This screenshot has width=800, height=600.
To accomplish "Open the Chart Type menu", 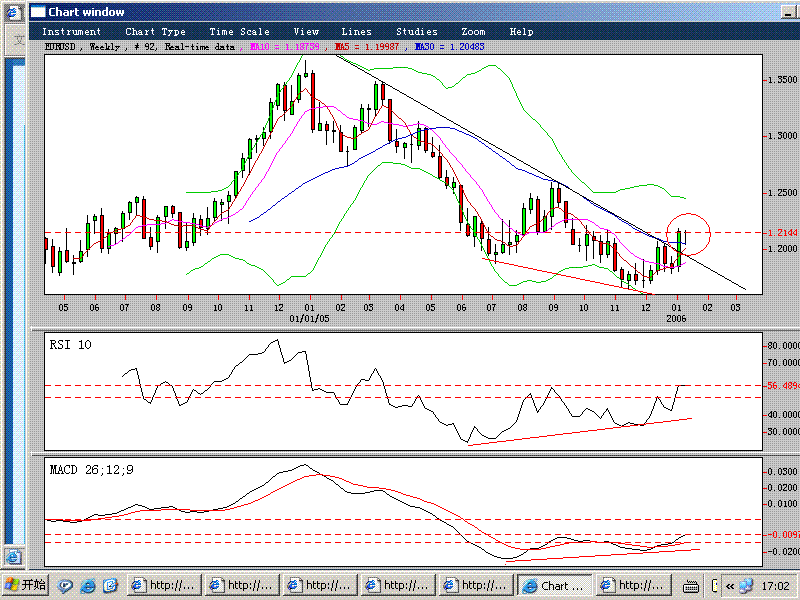I will point(155,32).
